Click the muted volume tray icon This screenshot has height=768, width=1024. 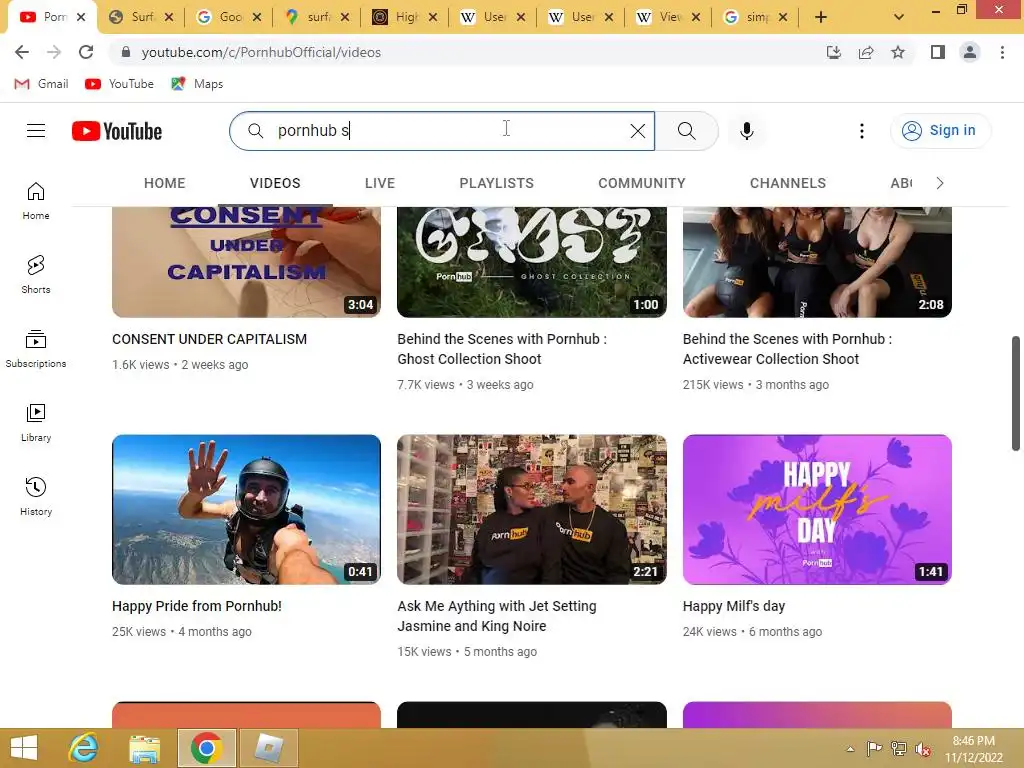(x=923, y=749)
